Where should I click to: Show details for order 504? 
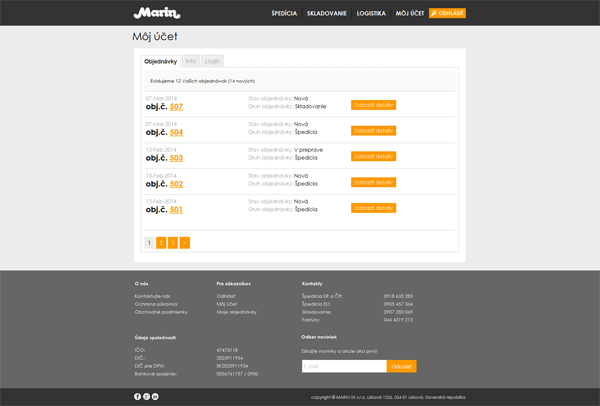point(374,130)
